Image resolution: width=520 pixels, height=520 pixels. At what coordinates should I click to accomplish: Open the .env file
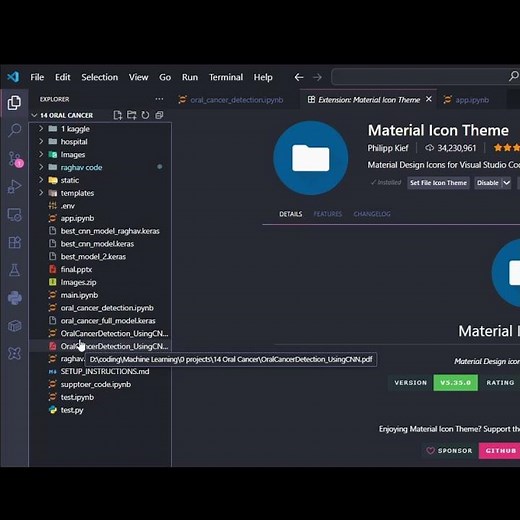pos(100,206)
